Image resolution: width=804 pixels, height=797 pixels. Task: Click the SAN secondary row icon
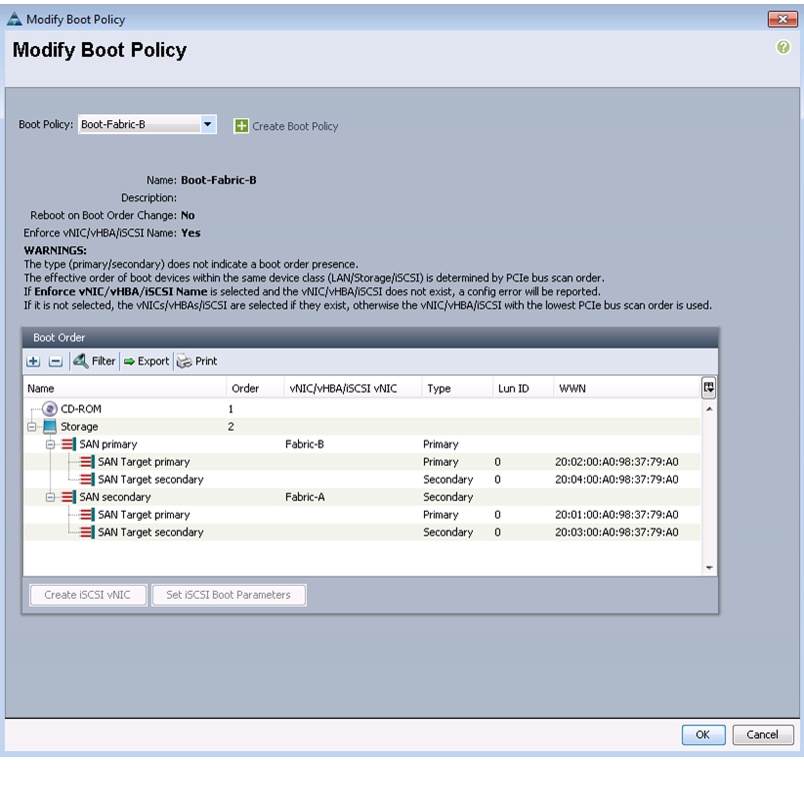point(68,497)
